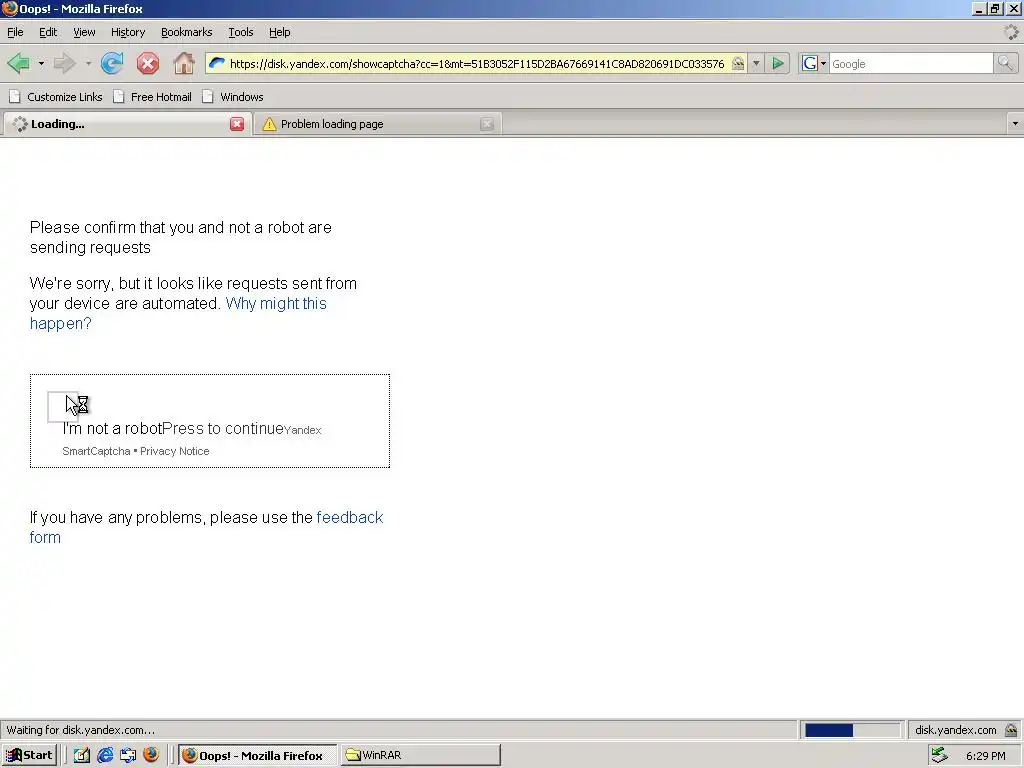
Task: Open the History menu
Action: 128,32
